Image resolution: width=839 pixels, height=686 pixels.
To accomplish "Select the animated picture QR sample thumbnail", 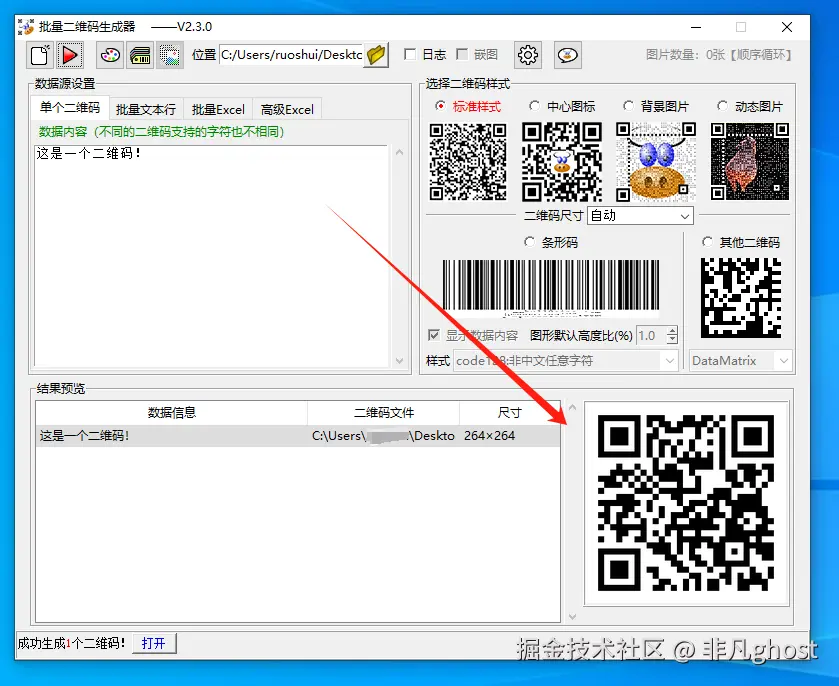I will coord(750,162).
